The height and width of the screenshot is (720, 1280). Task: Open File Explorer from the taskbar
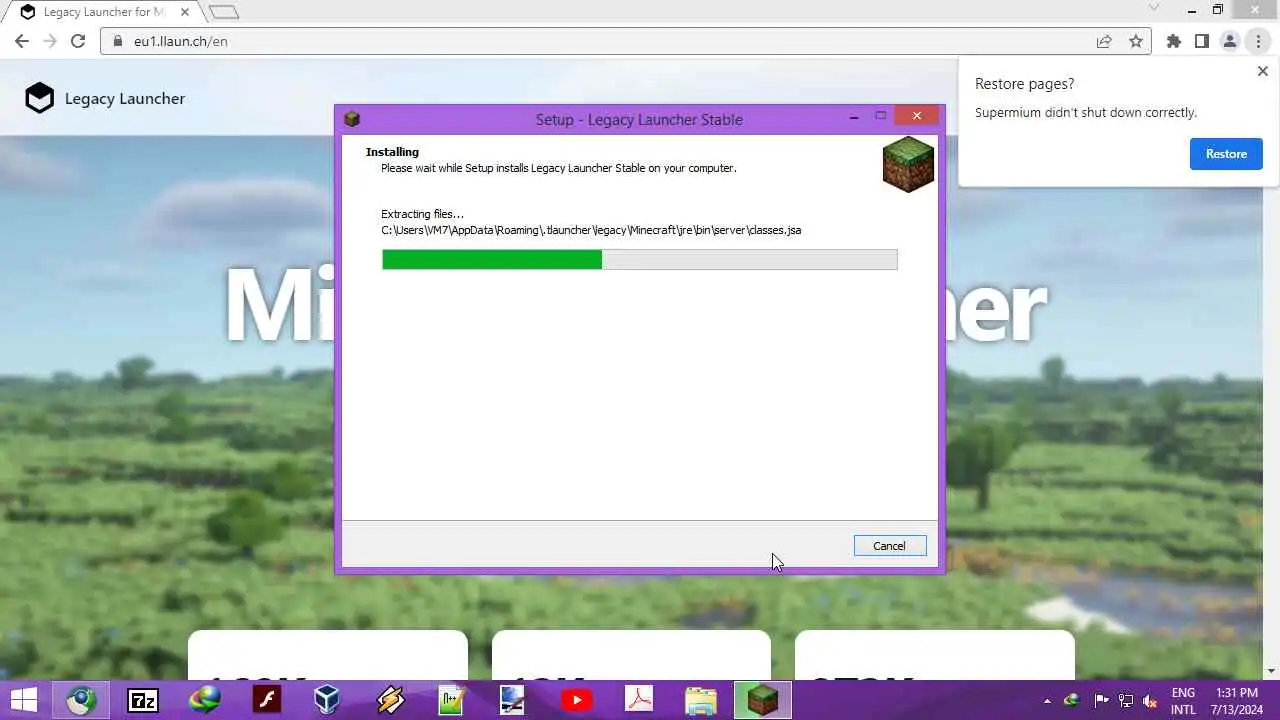coord(701,700)
